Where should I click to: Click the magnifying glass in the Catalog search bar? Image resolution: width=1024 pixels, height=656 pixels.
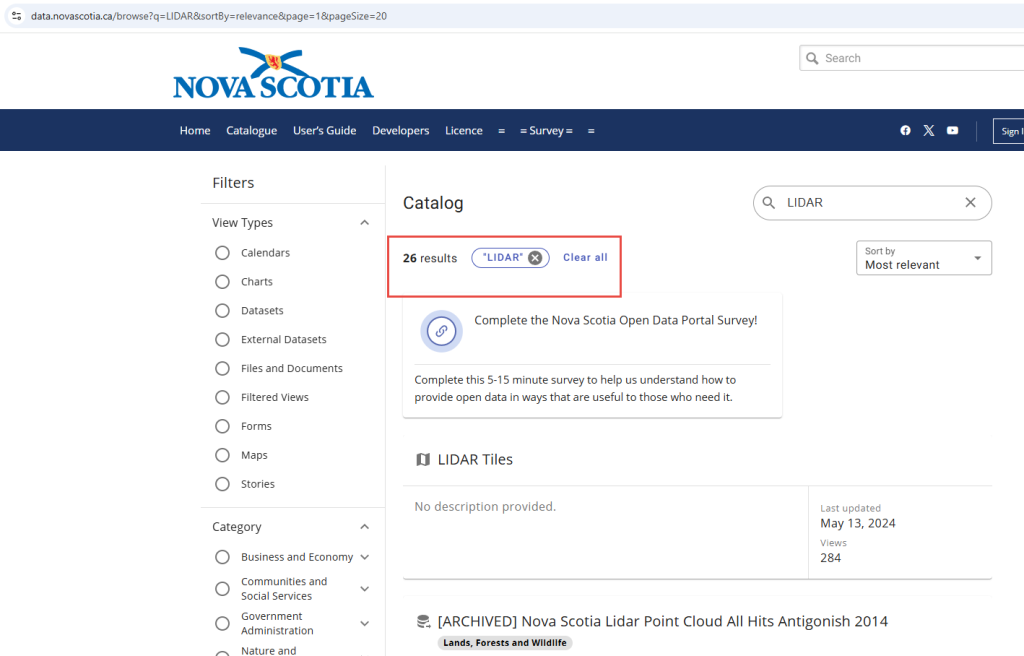point(769,203)
